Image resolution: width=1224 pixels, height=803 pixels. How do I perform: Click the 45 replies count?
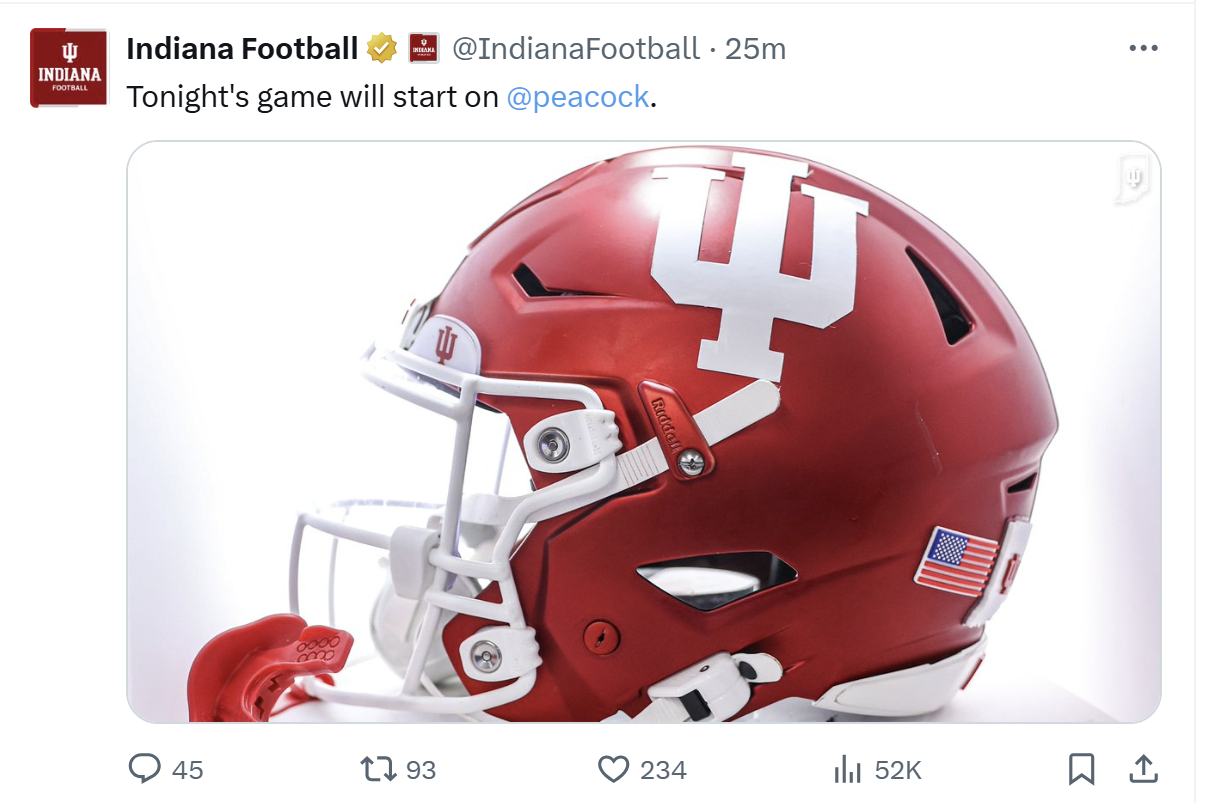click(187, 770)
